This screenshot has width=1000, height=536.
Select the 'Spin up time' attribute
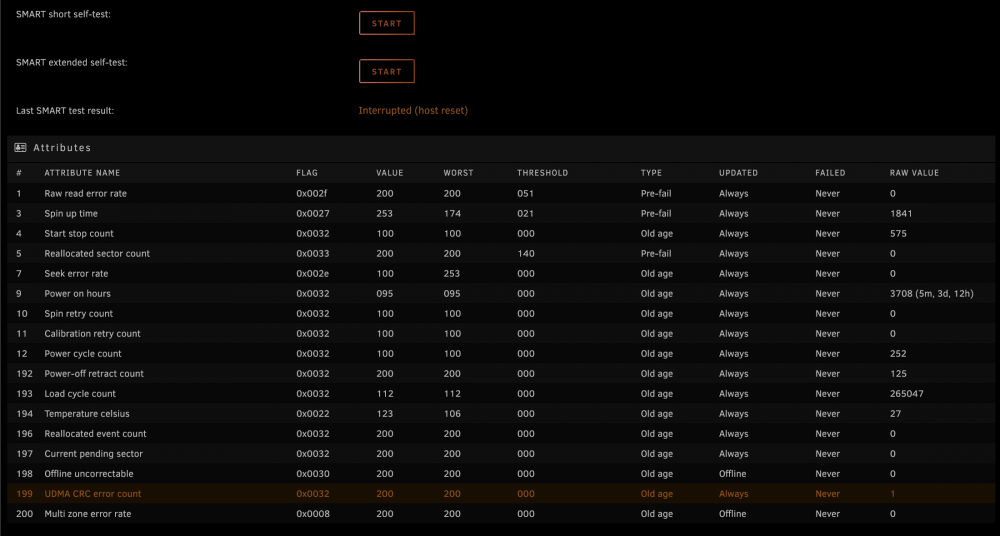[71, 213]
